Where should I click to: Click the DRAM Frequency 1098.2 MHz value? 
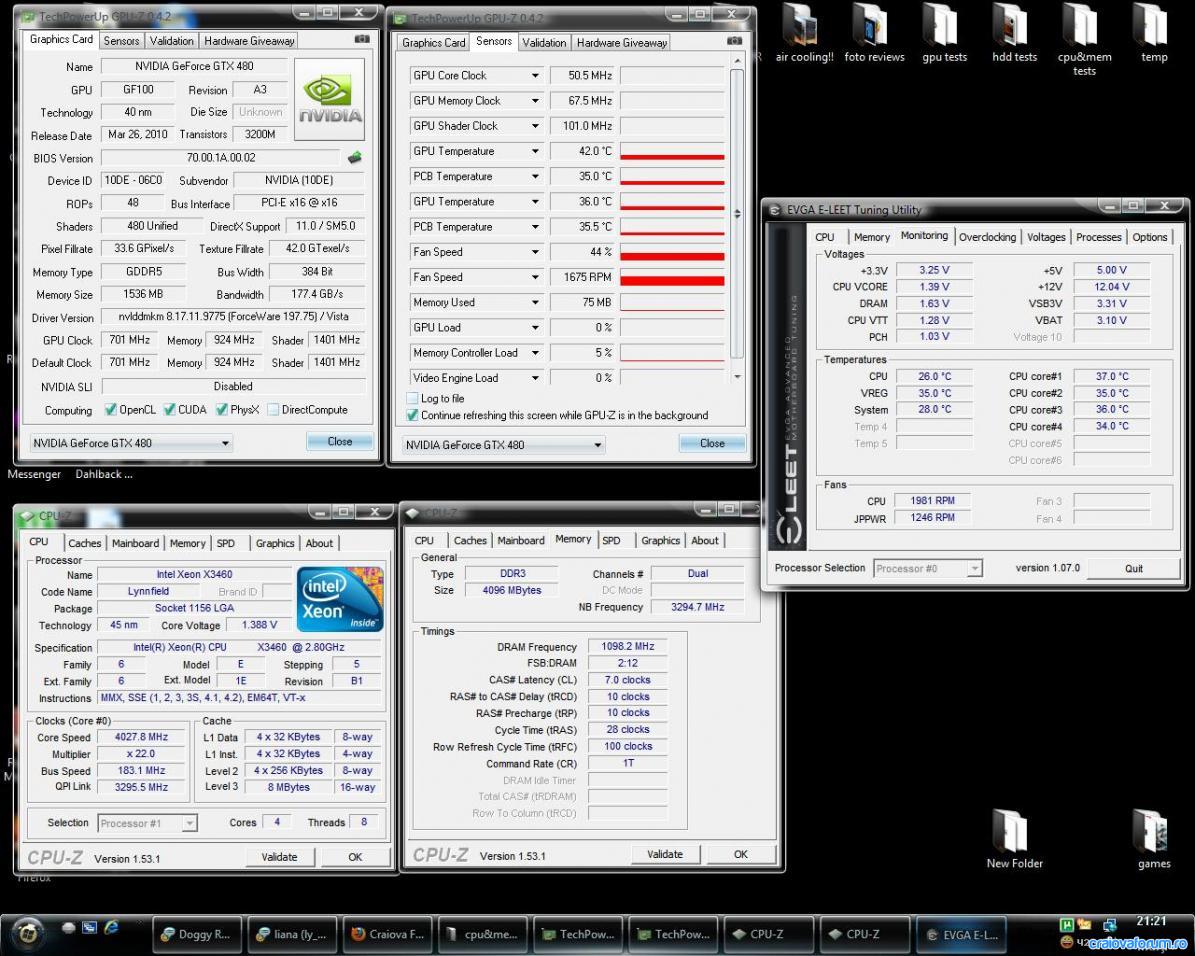(628, 646)
